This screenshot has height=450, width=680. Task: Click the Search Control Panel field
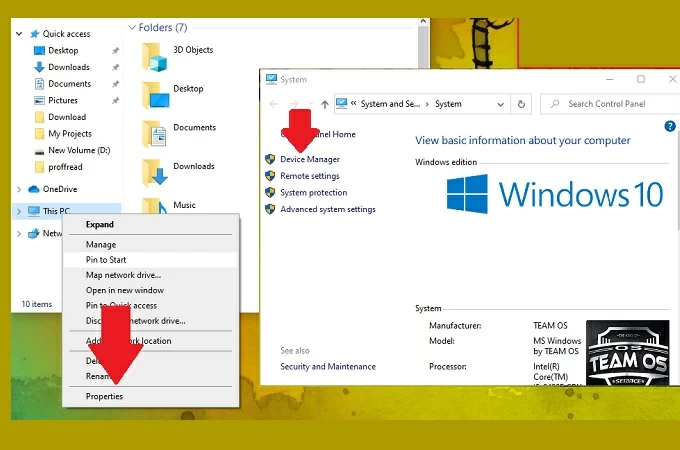pos(606,104)
